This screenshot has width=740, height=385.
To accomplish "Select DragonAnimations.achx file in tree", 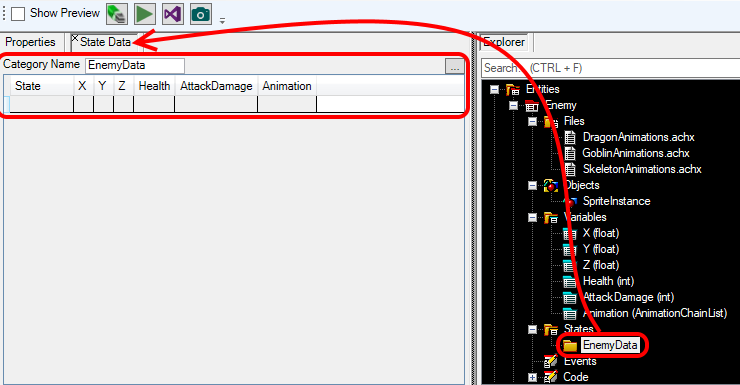I will point(639,137).
